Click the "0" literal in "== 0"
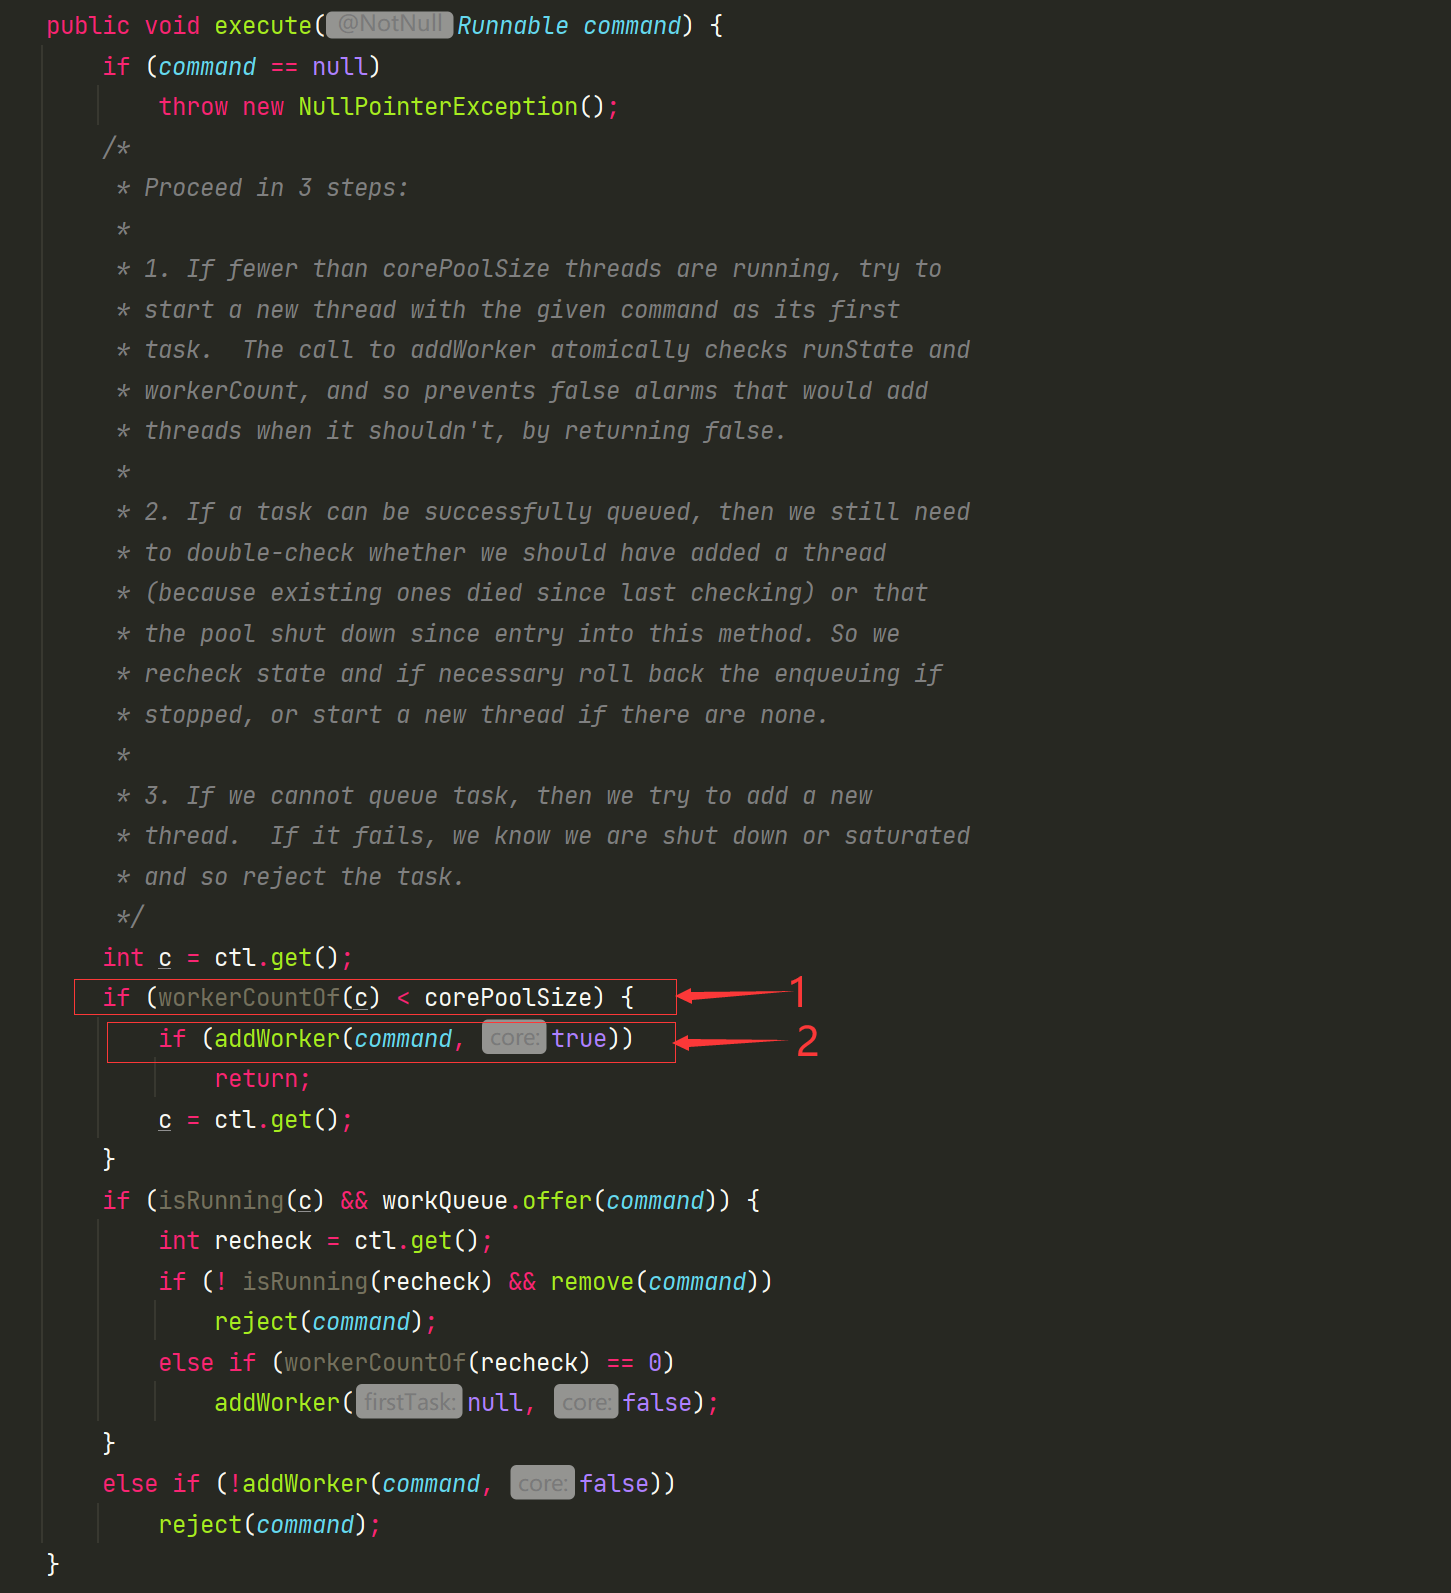This screenshot has width=1451, height=1593. 655,1363
